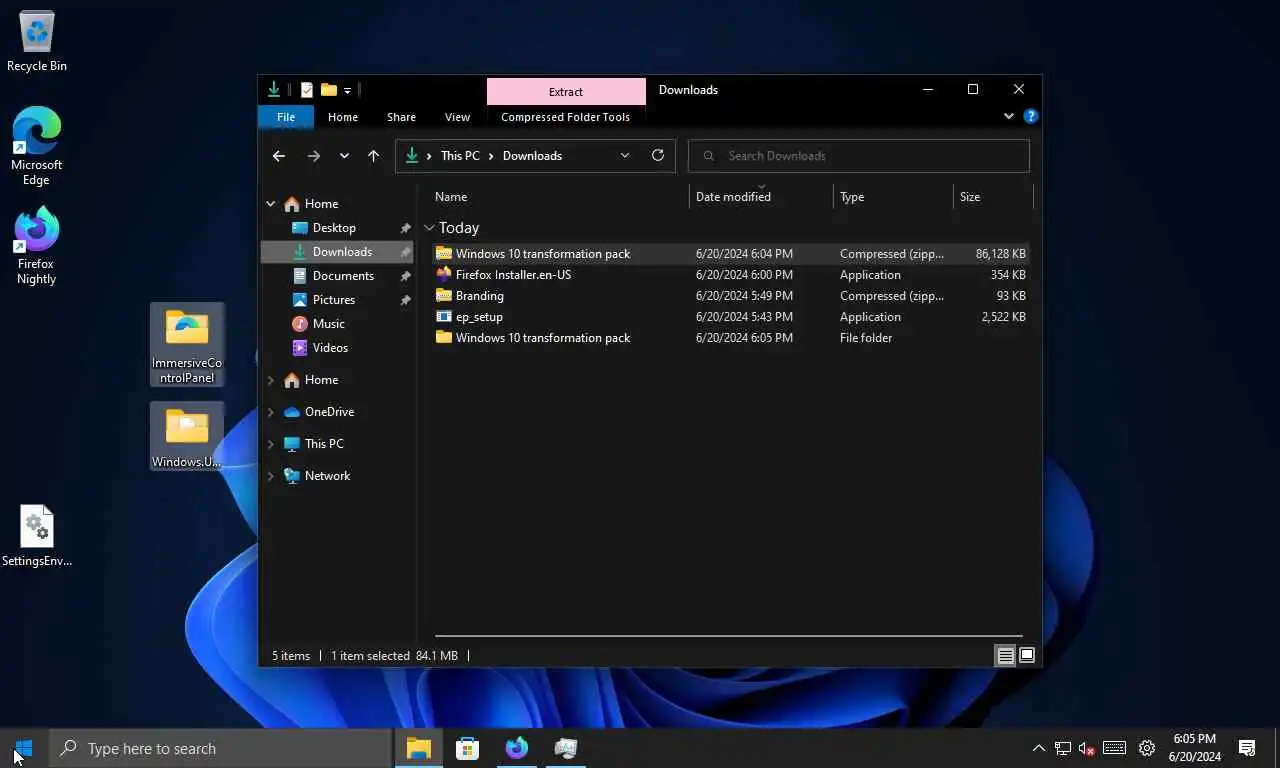Select the Branding compressed folder
This screenshot has height=768, width=1280.
(x=731, y=296)
